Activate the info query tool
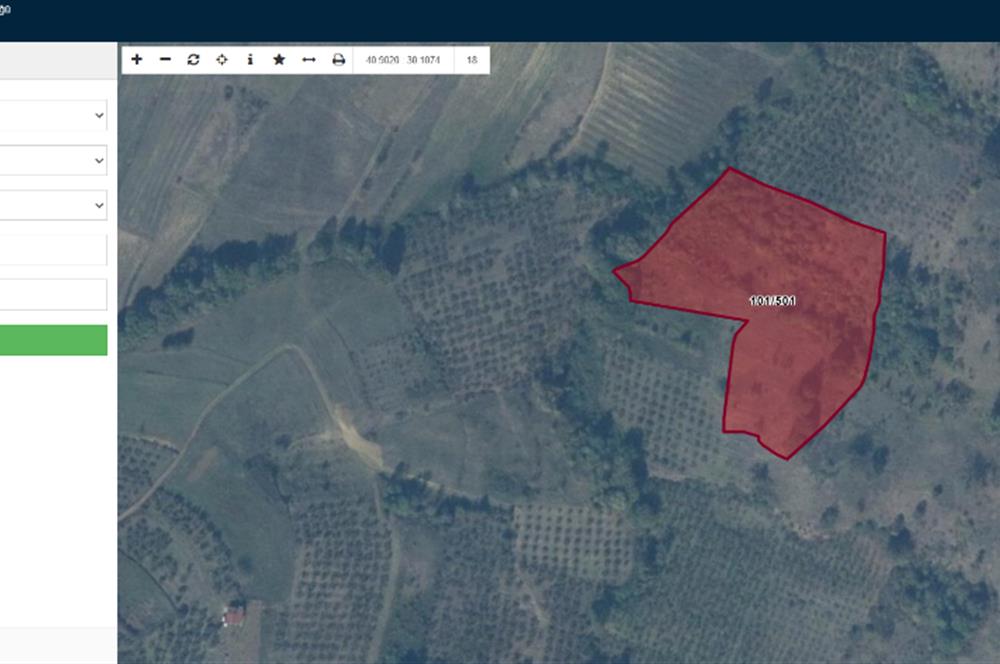This screenshot has height=664, width=1000. tap(250, 60)
